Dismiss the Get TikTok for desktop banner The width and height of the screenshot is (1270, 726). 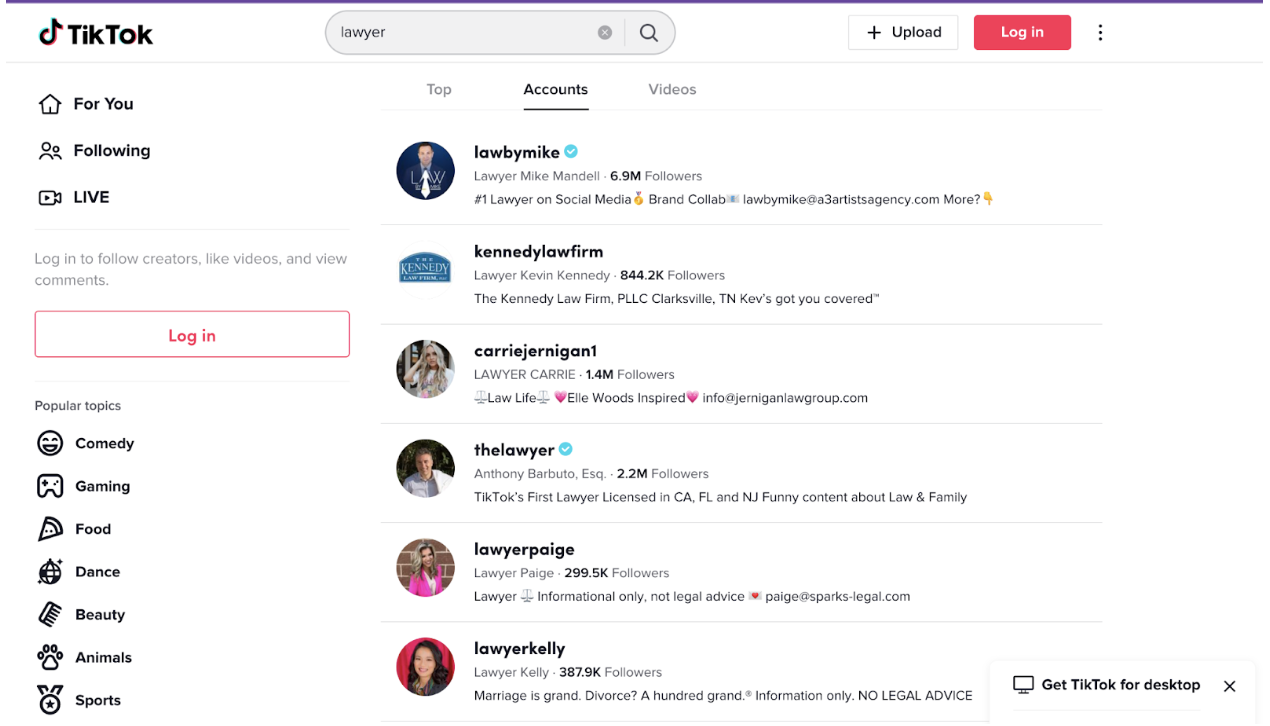(x=1230, y=686)
